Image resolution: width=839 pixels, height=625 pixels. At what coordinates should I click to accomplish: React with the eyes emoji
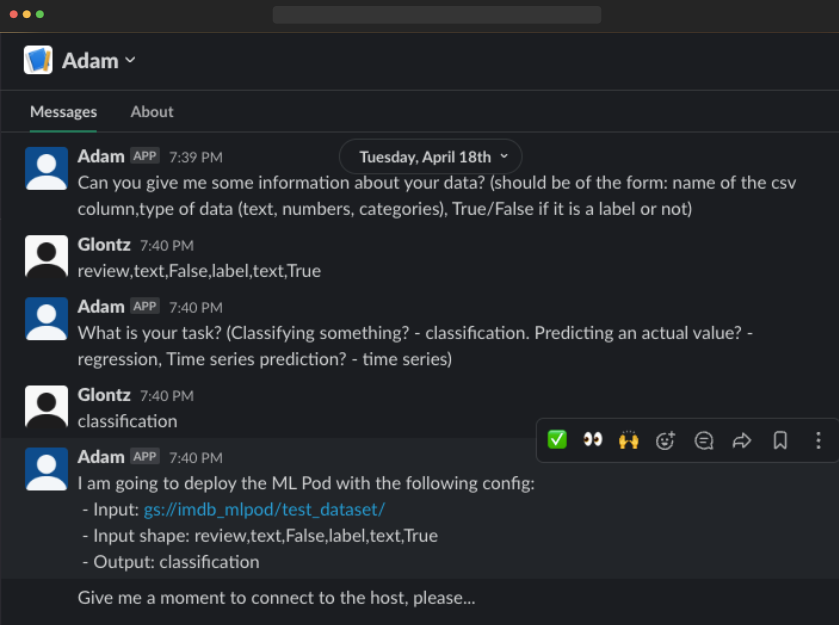click(x=593, y=440)
